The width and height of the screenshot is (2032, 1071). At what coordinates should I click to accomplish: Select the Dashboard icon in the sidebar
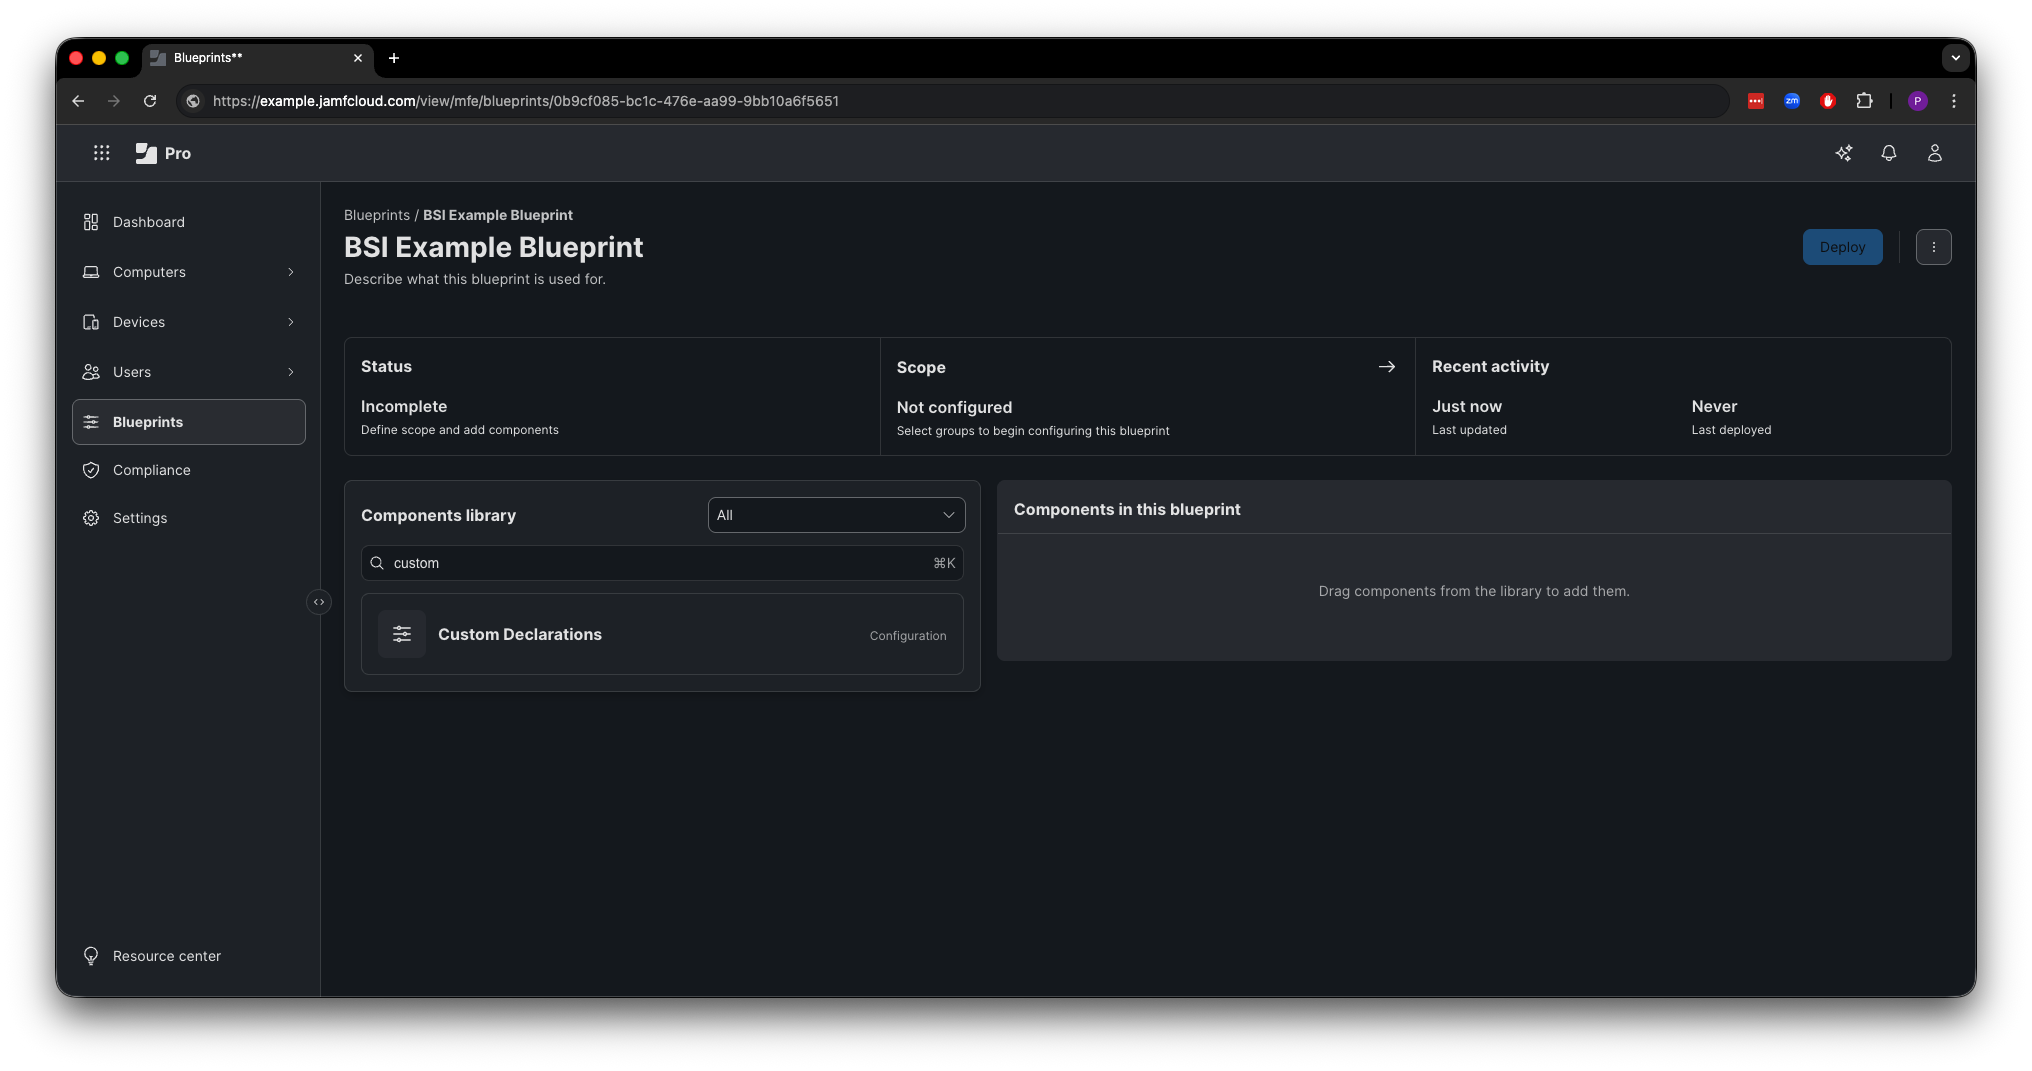point(91,221)
